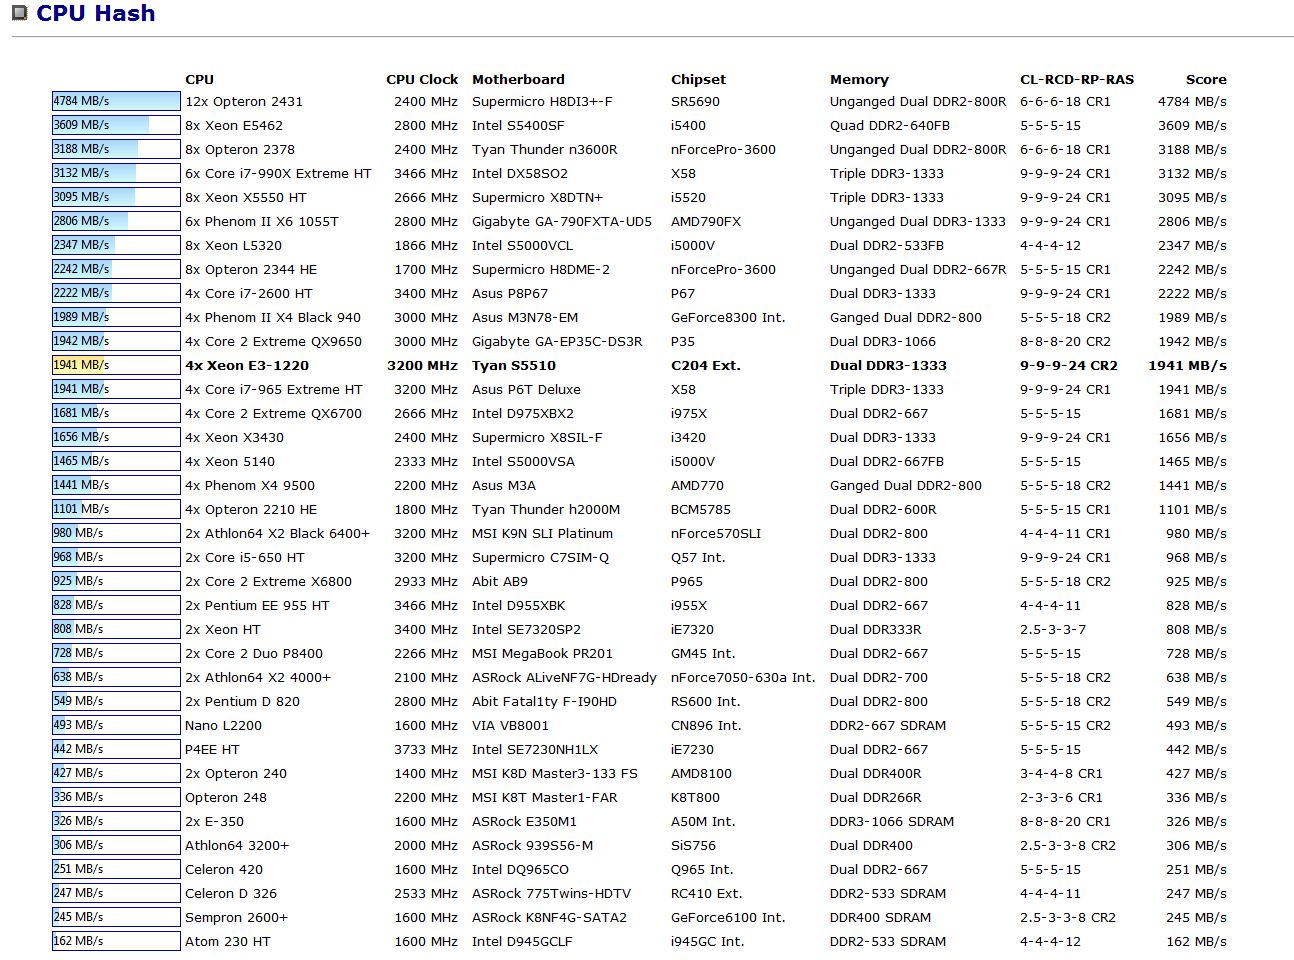The height and width of the screenshot is (960, 1294).
Task: Select the 2x Xeon HT row
Action: coord(640,629)
